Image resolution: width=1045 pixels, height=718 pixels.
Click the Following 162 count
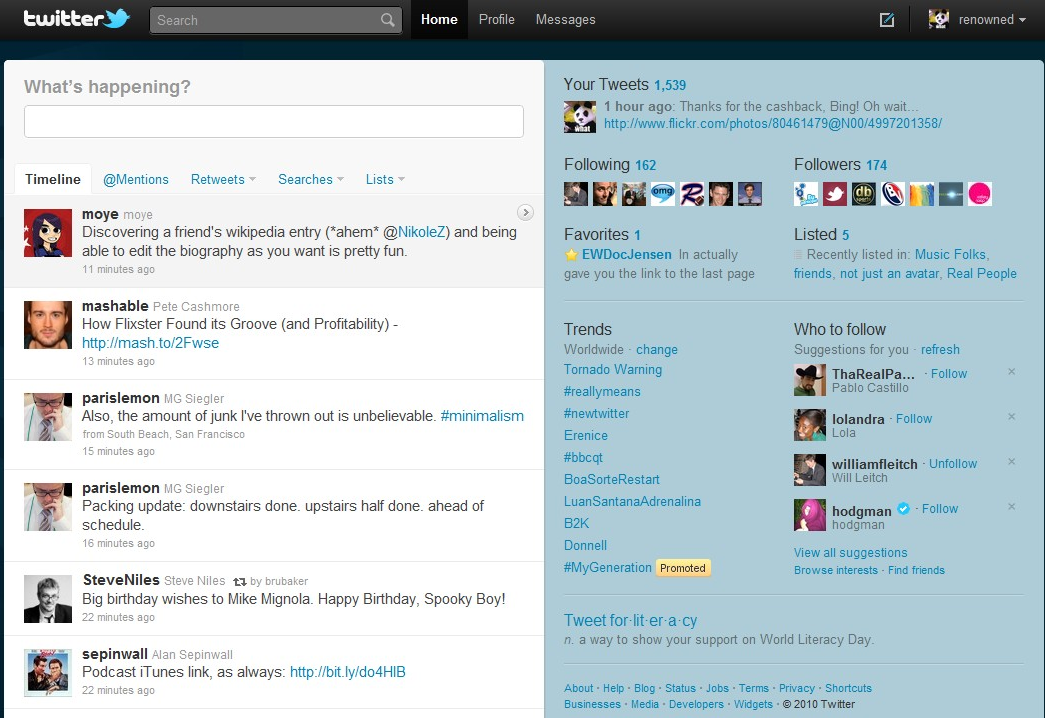pyautogui.click(x=646, y=165)
